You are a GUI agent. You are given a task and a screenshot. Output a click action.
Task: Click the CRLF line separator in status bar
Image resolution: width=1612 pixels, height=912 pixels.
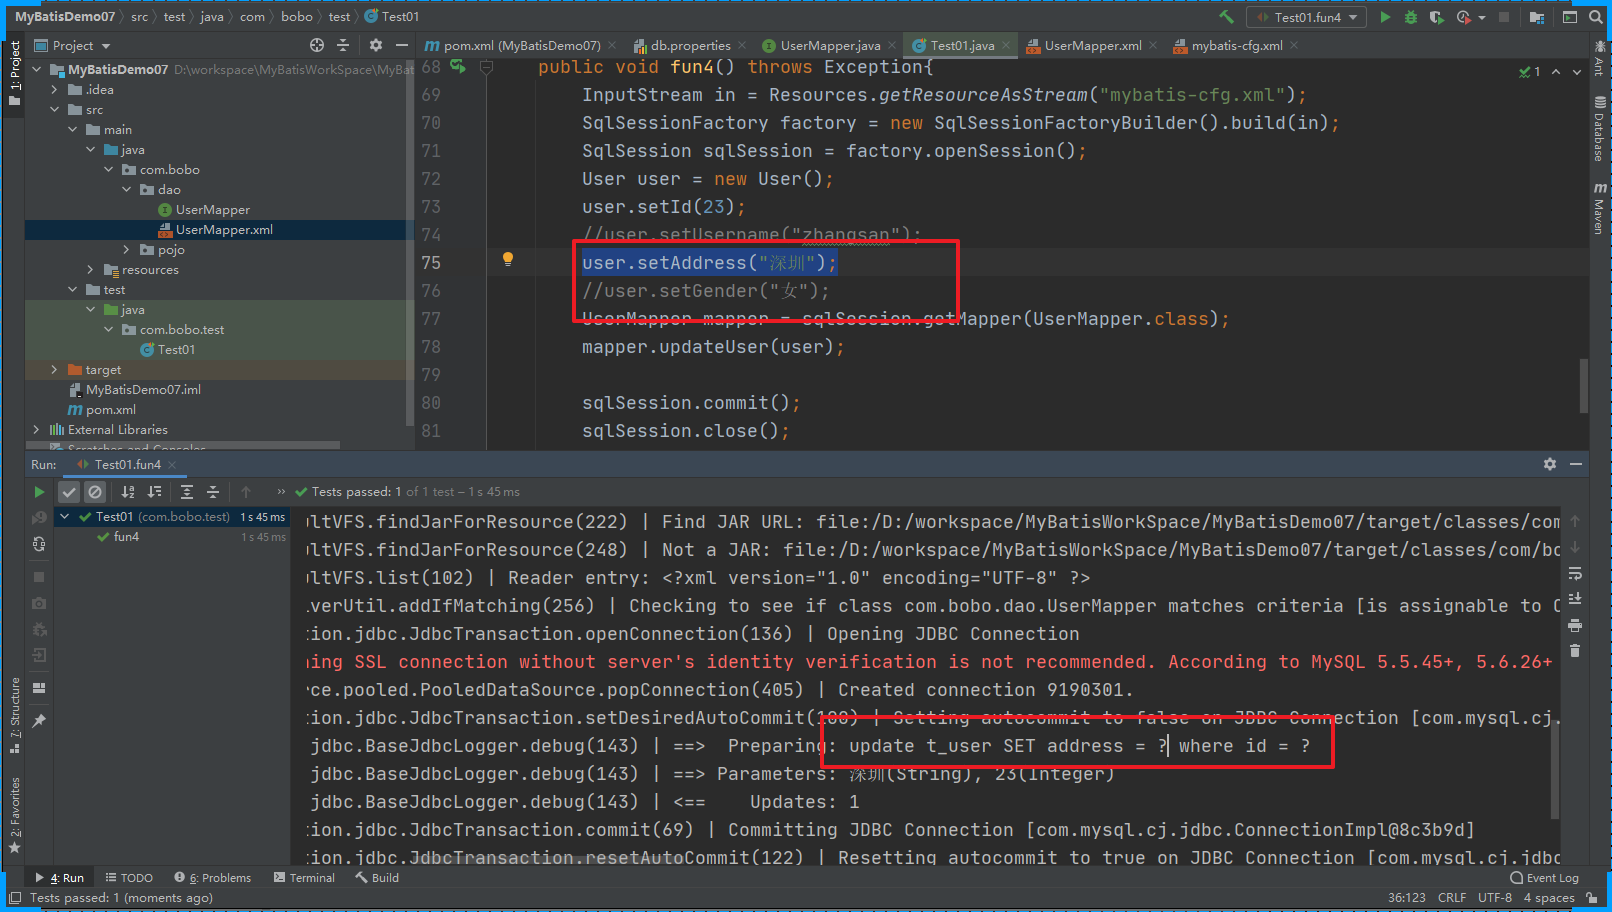point(1452,898)
